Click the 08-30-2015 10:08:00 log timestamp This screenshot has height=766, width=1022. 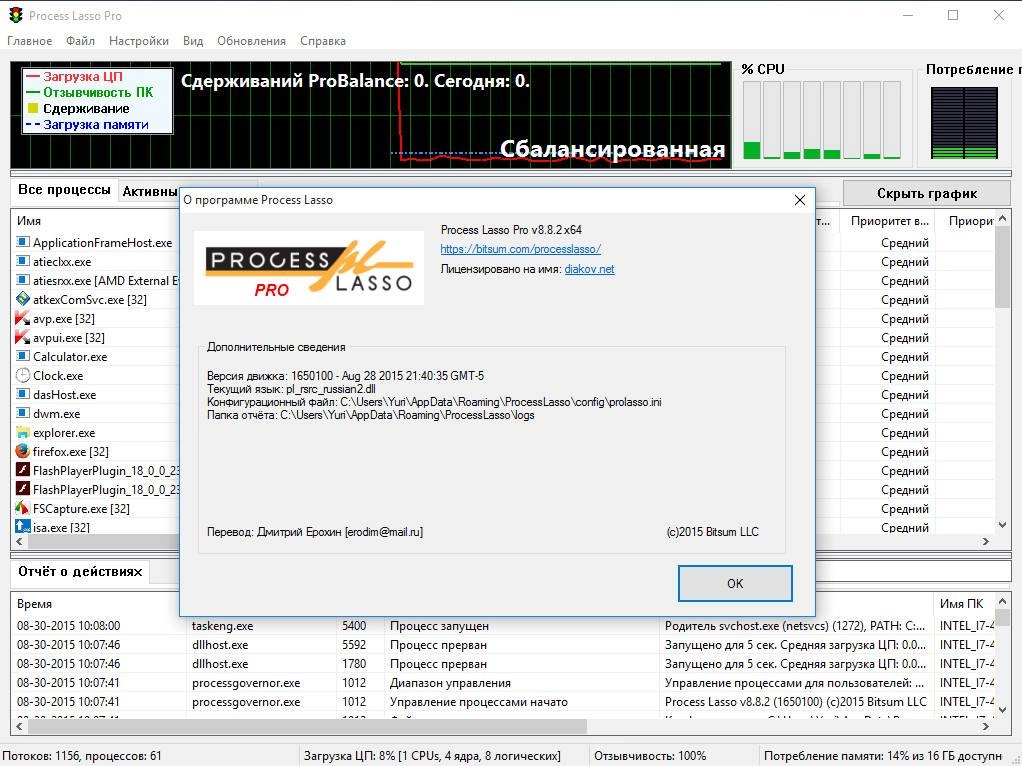tap(68, 626)
